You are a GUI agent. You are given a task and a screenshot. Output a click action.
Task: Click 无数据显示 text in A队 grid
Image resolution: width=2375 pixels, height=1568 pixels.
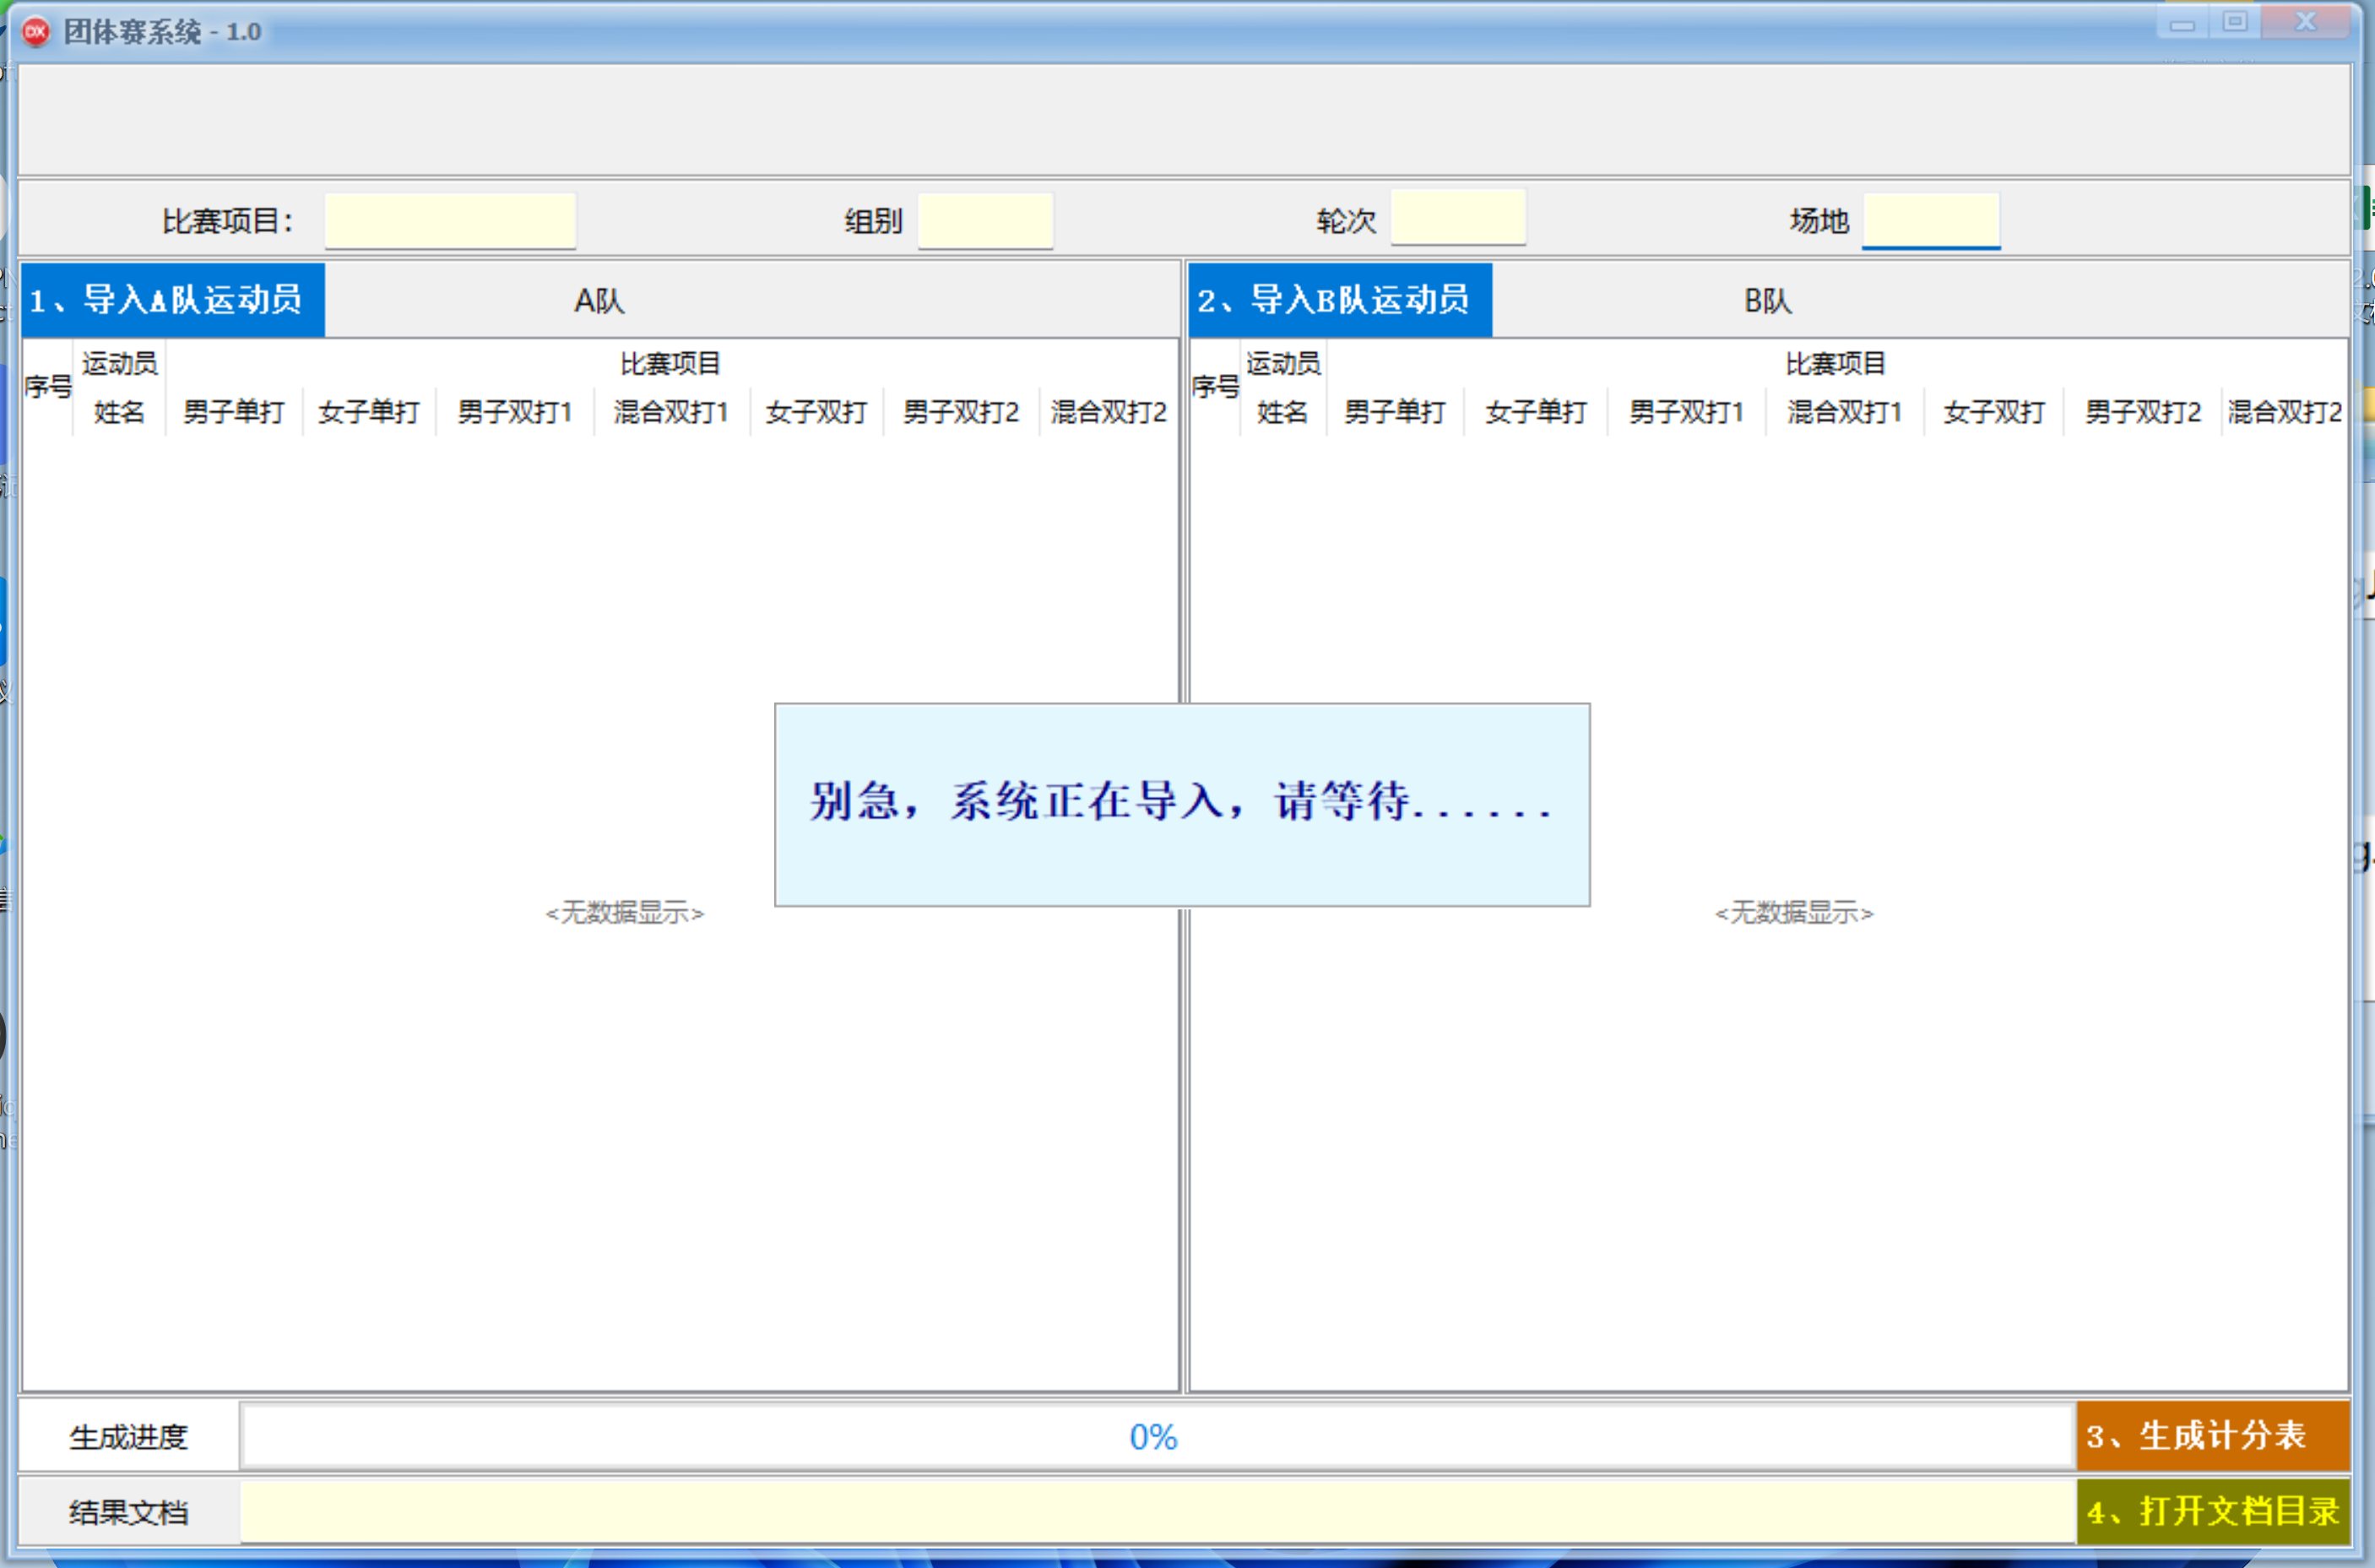(625, 913)
